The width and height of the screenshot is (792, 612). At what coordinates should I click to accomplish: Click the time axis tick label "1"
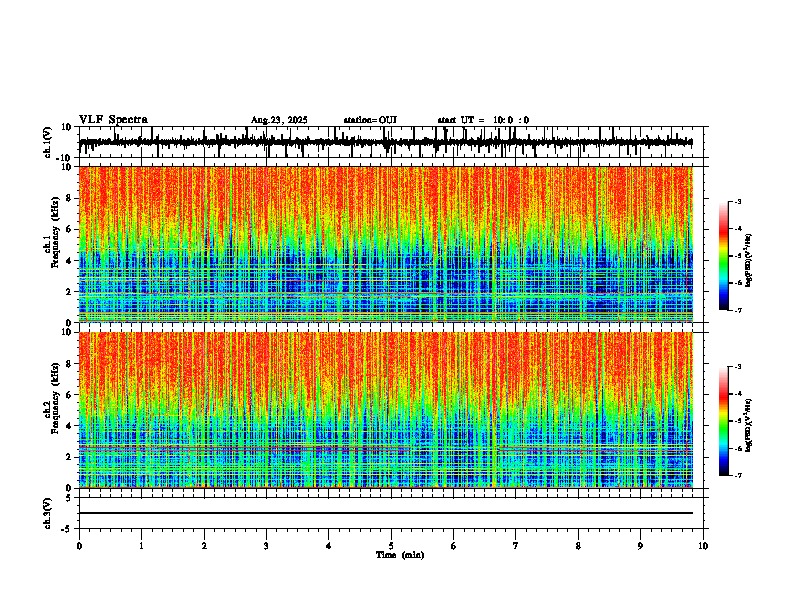141,546
